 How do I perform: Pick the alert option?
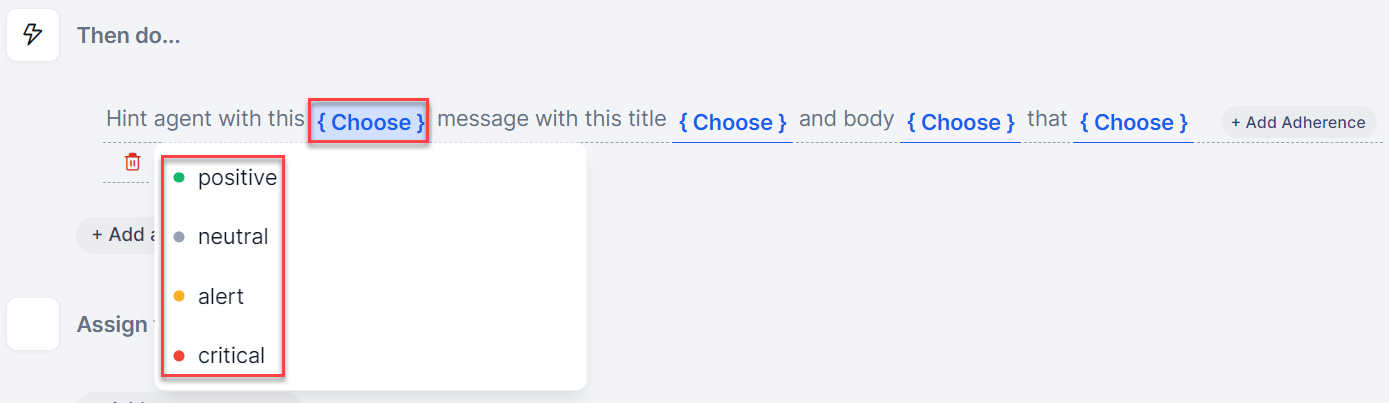click(221, 296)
